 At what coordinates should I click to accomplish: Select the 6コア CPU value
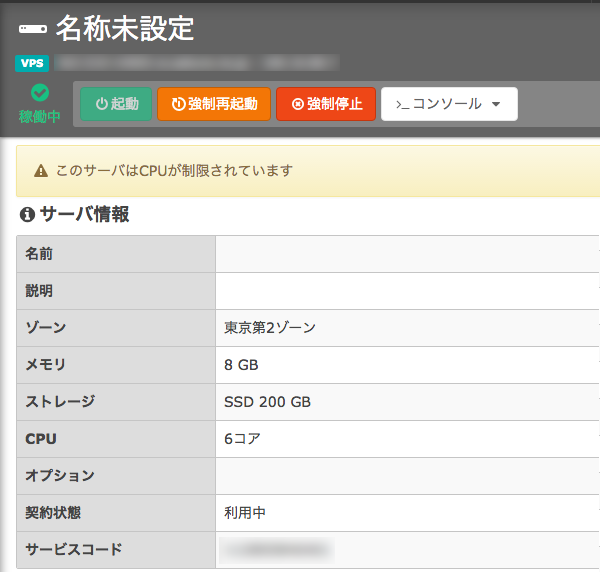coord(244,439)
